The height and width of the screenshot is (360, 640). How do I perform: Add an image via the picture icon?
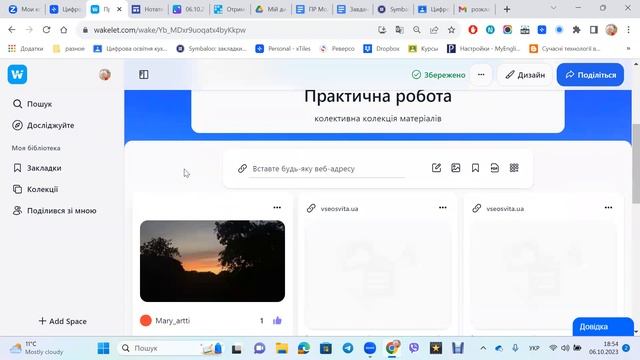click(456, 168)
